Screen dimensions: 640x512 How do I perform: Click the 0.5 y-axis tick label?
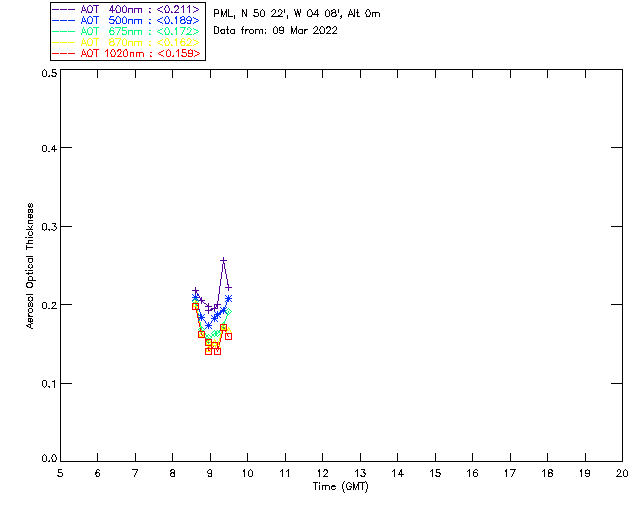click(x=49, y=73)
